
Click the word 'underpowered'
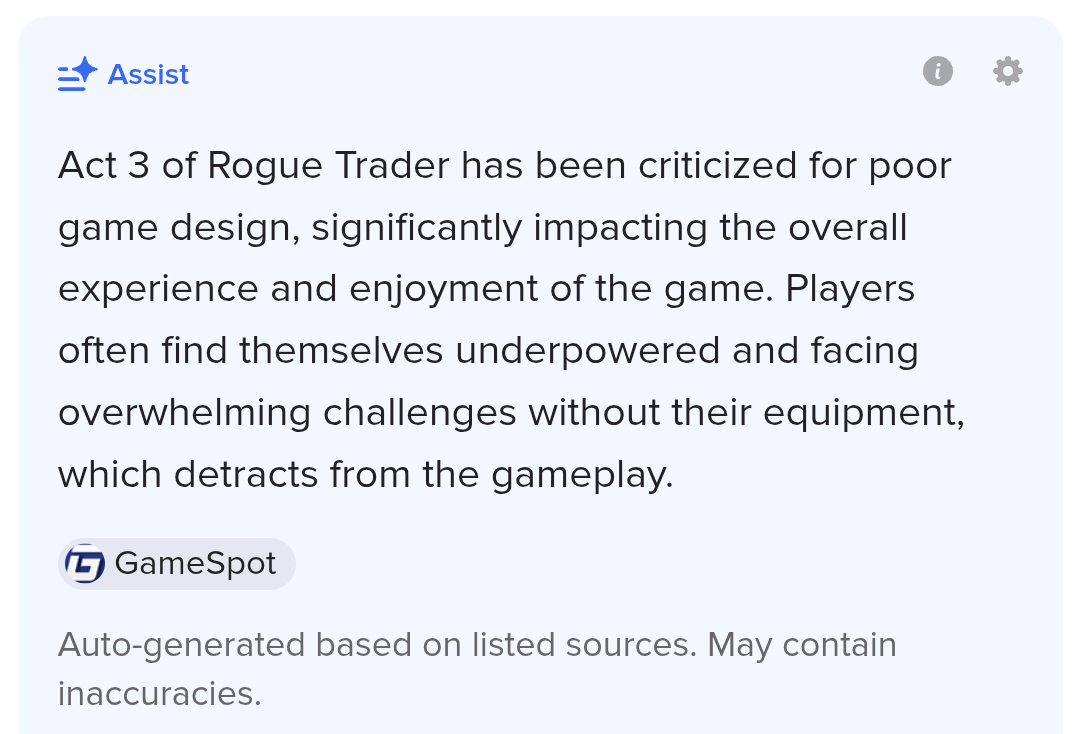[x=587, y=352]
